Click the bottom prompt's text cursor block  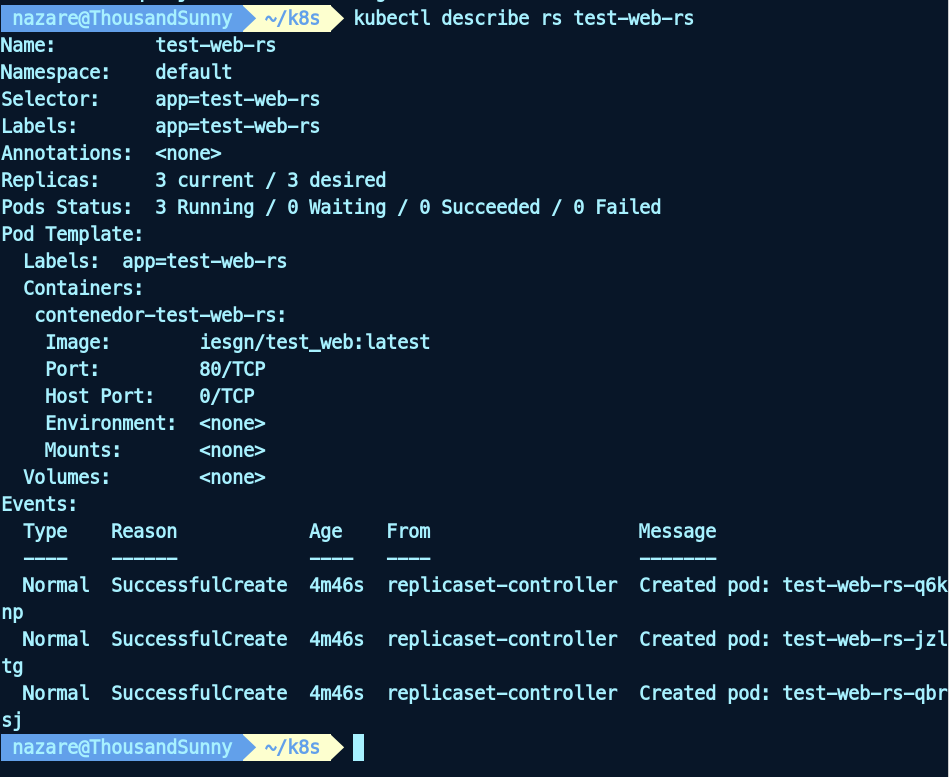pyautogui.click(x=358, y=747)
